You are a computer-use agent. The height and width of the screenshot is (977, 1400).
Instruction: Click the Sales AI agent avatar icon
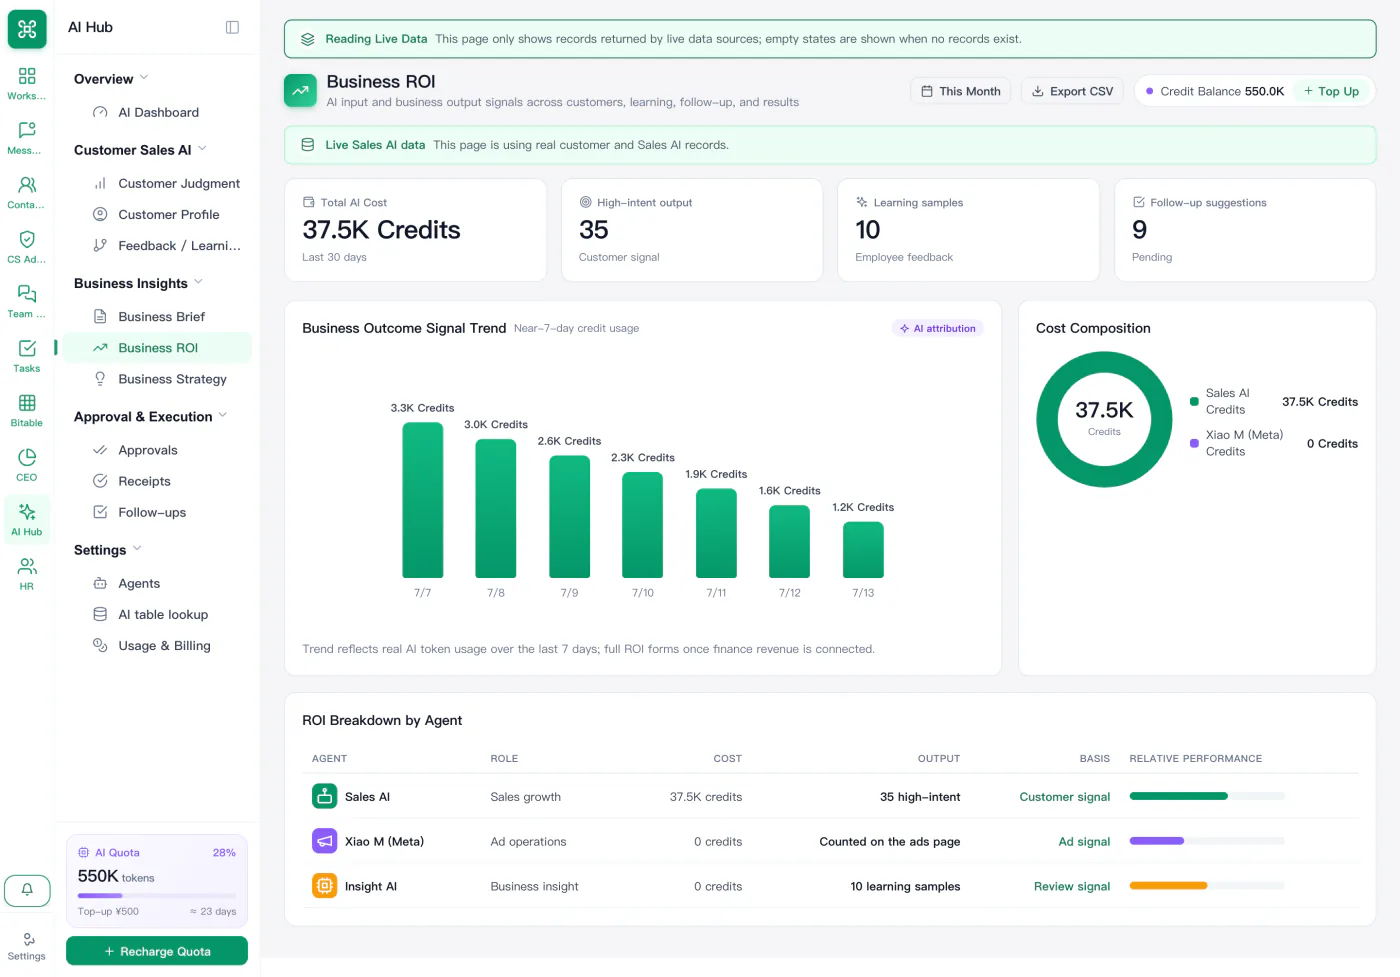(324, 796)
